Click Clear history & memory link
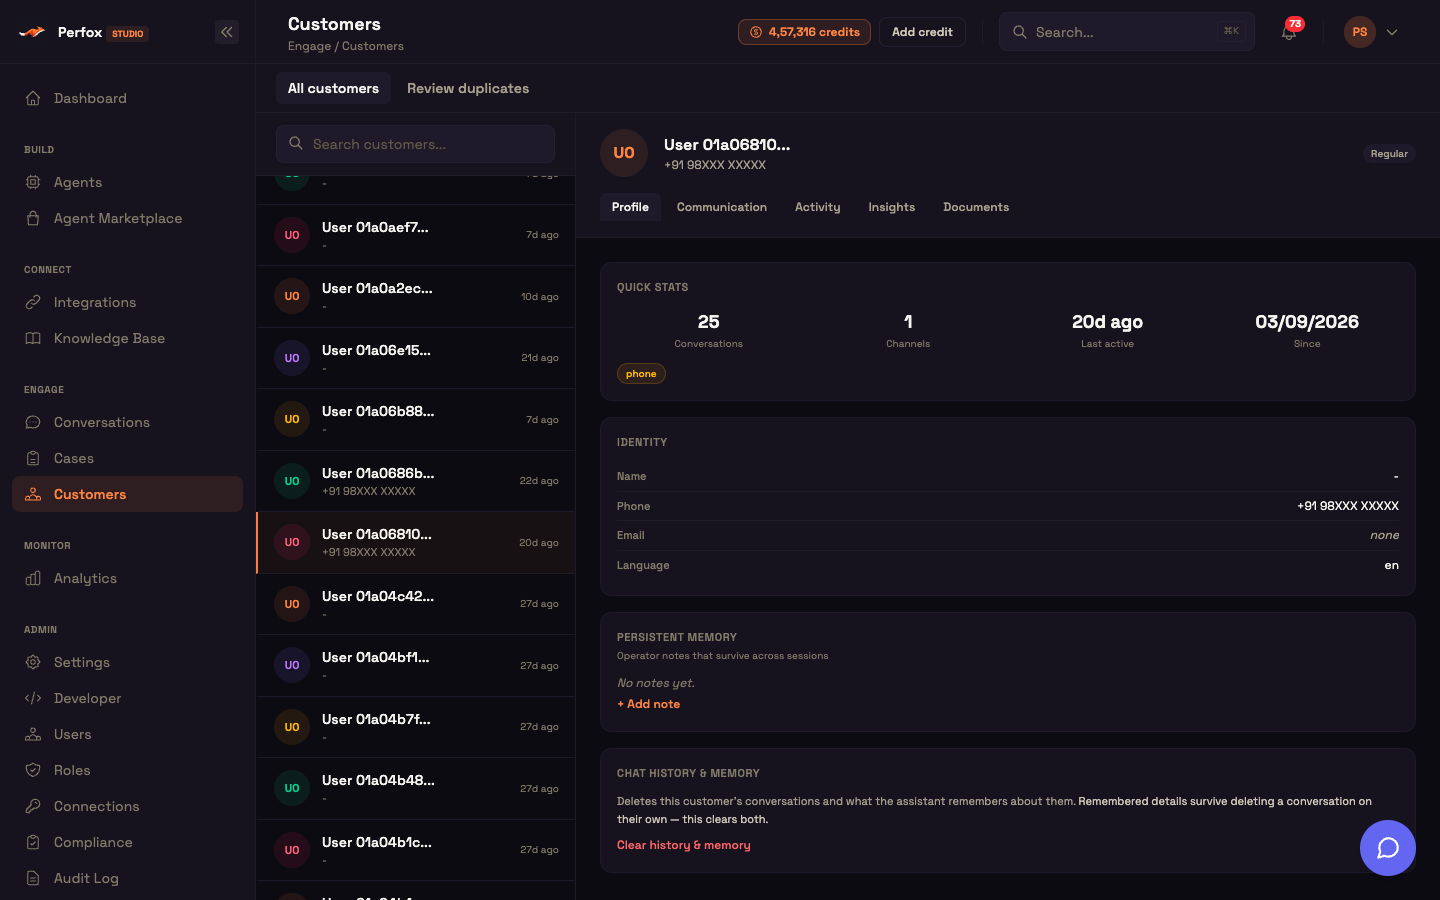This screenshot has height=900, width=1440. point(684,845)
